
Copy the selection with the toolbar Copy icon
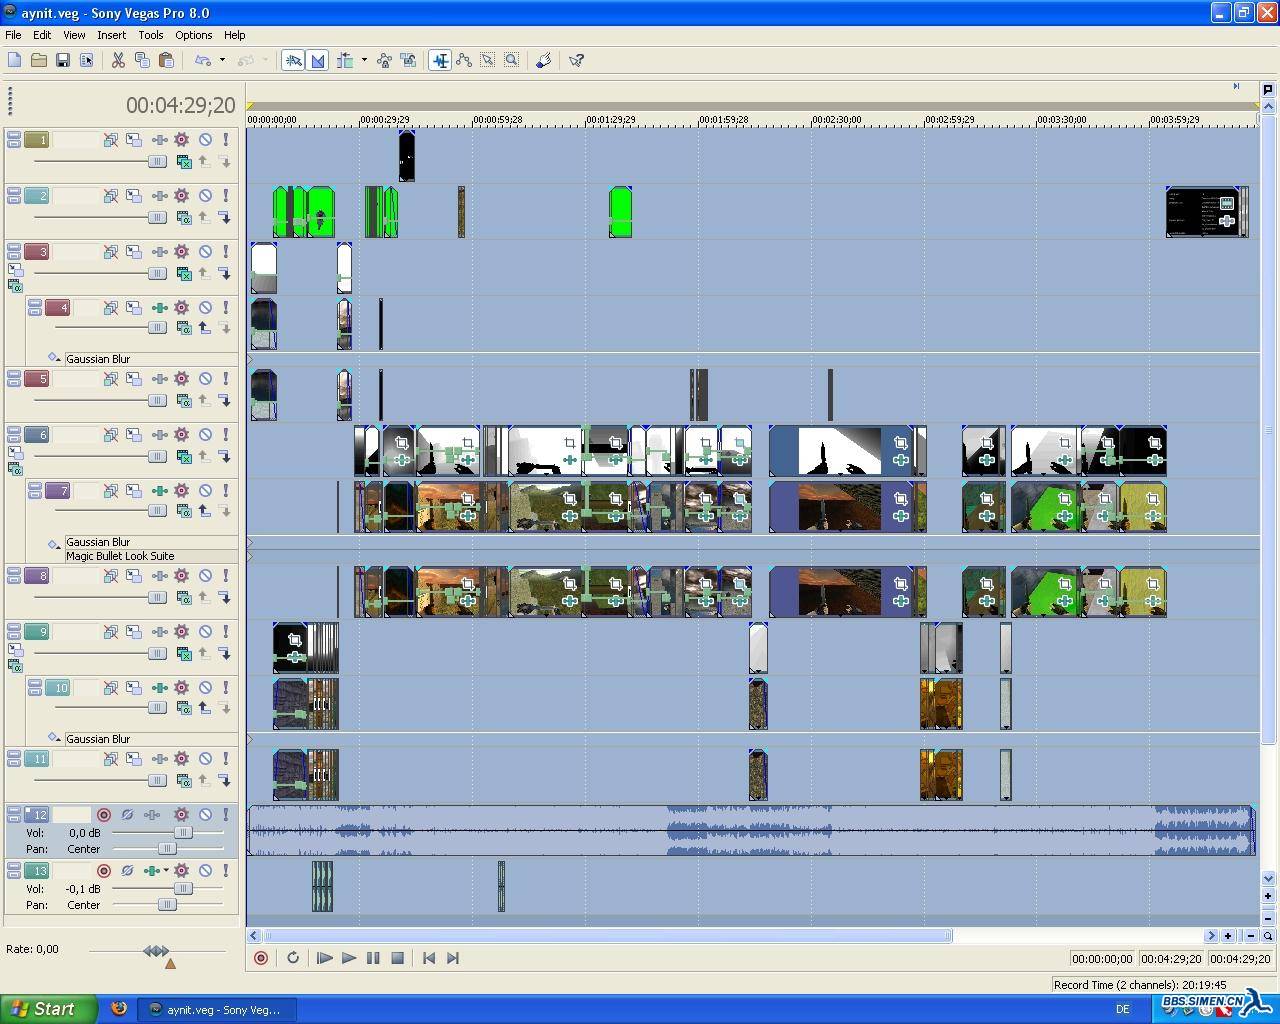(x=142, y=60)
